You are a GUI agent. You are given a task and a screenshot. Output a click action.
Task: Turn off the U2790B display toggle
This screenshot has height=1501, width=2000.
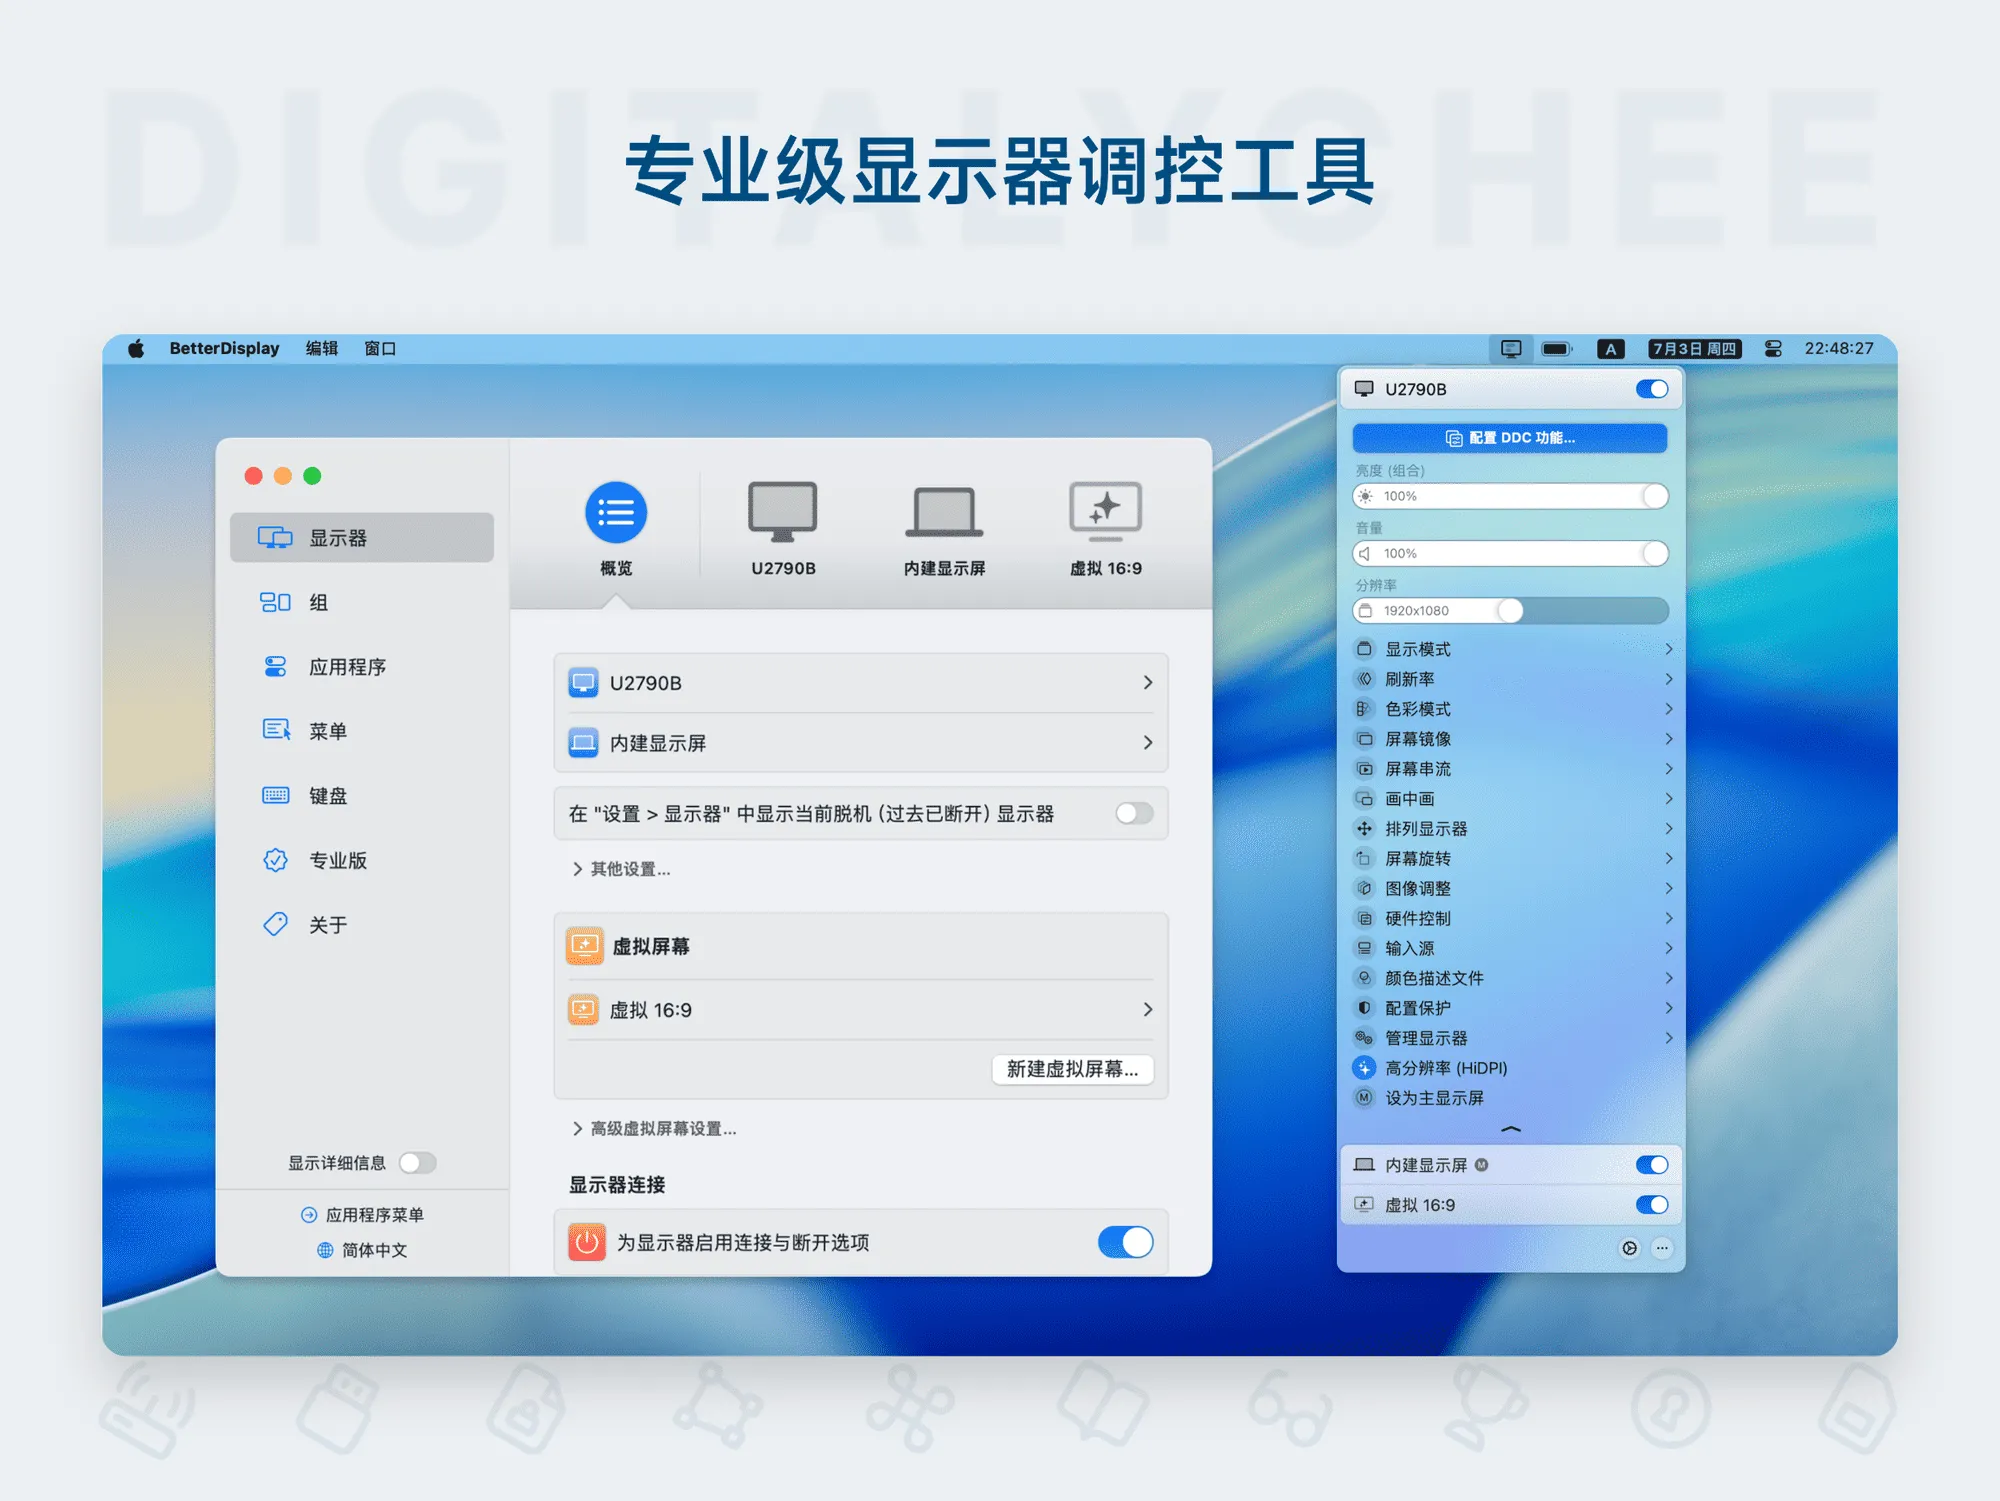coord(1651,389)
